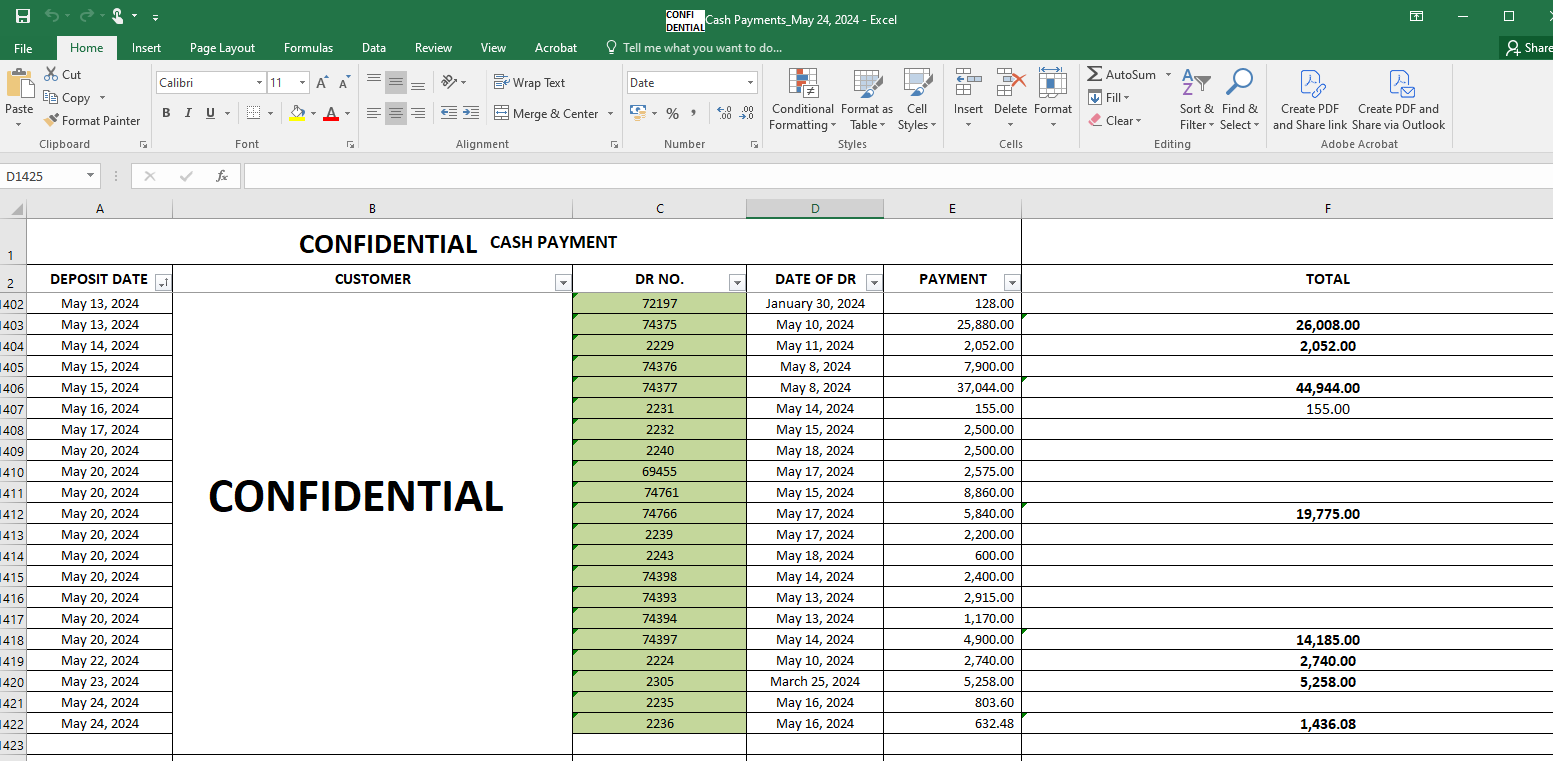Click Merge & Center button
The width and height of the screenshot is (1553, 761).
(x=546, y=113)
